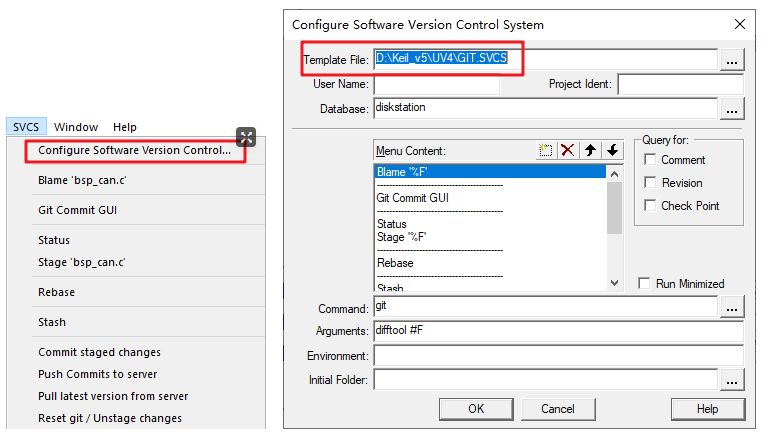This screenshot has width=768, height=445.
Task: Browse for the Command executable
Action: pyautogui.click(x=732, y=307)
